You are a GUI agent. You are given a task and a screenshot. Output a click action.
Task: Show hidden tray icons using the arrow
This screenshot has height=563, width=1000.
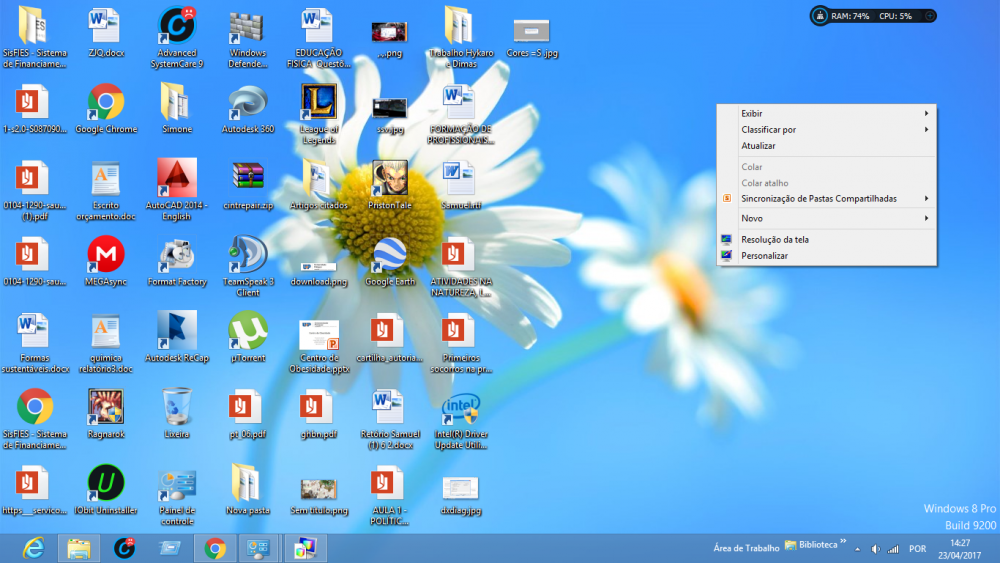pyautogui.click(x=858, y=549)
